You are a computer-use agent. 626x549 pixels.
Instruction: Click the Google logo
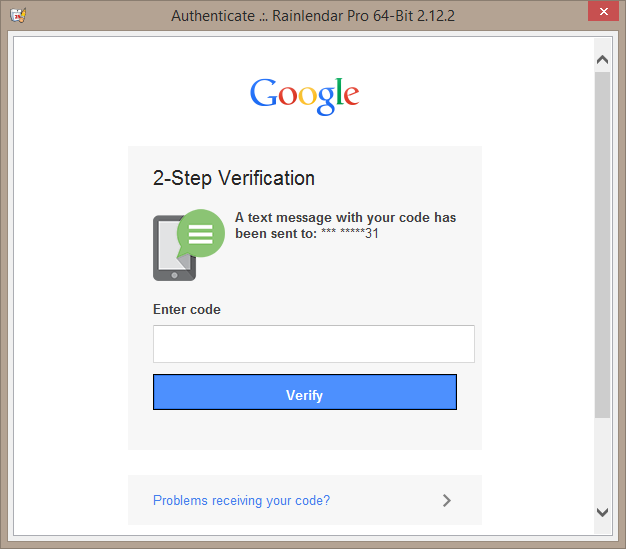coord(305,96)
